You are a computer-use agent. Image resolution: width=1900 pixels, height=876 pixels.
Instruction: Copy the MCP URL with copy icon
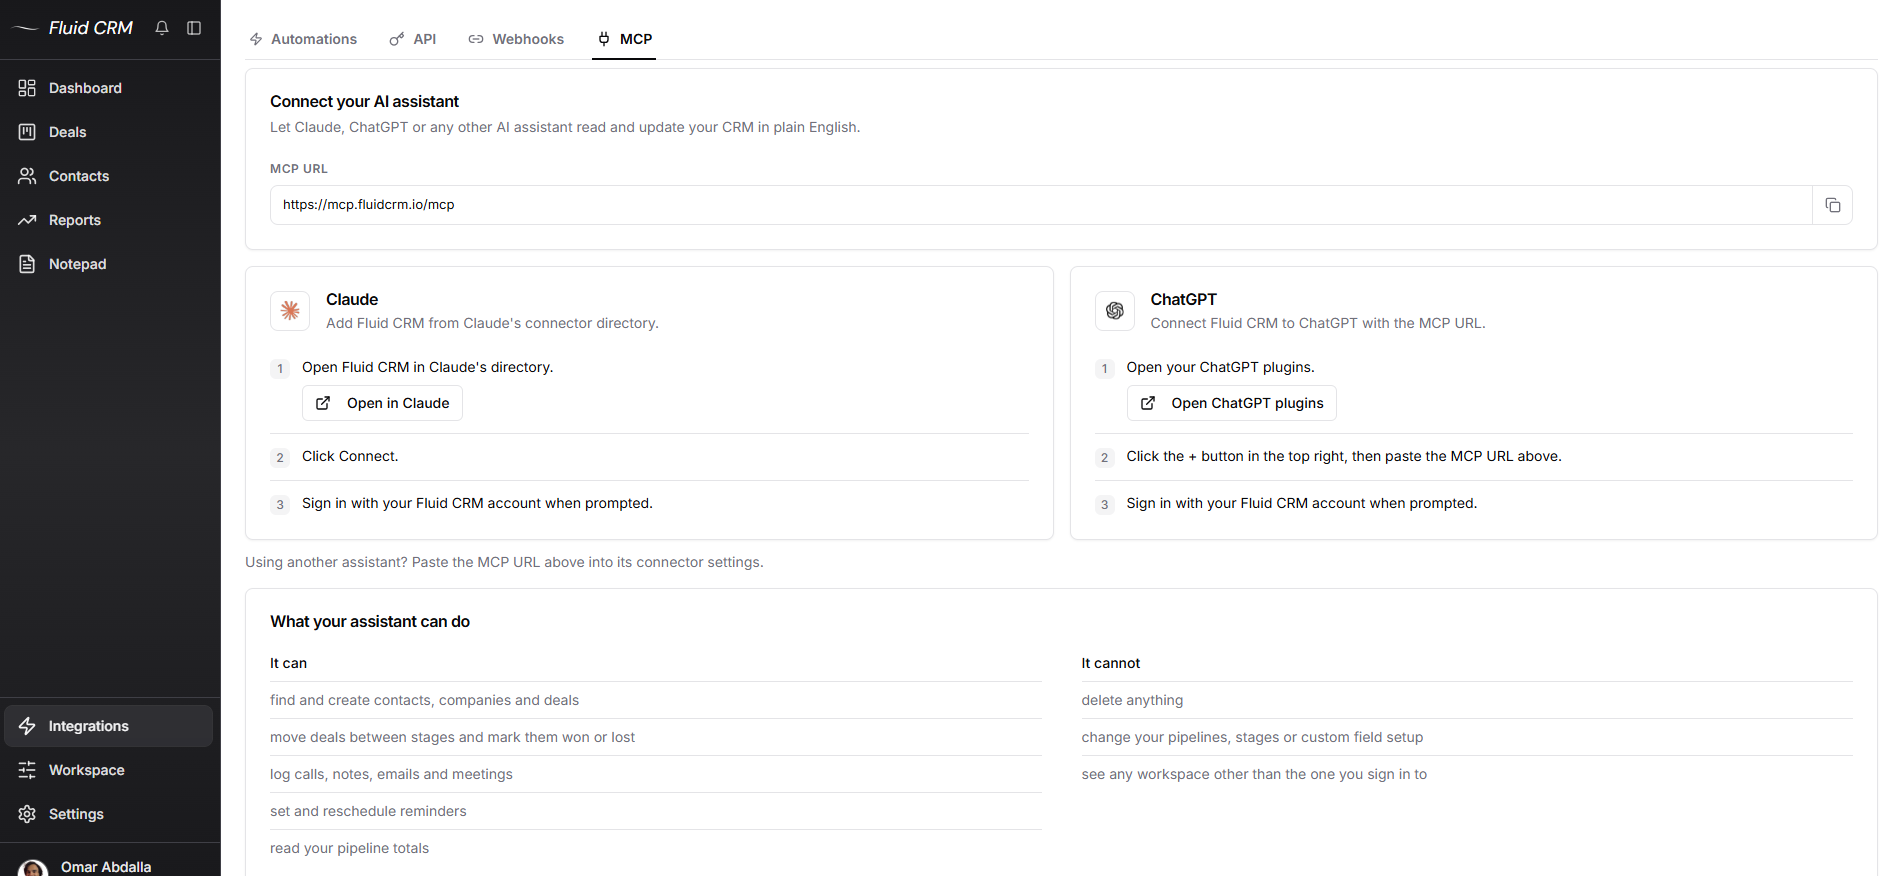(x=1832, y=205)
